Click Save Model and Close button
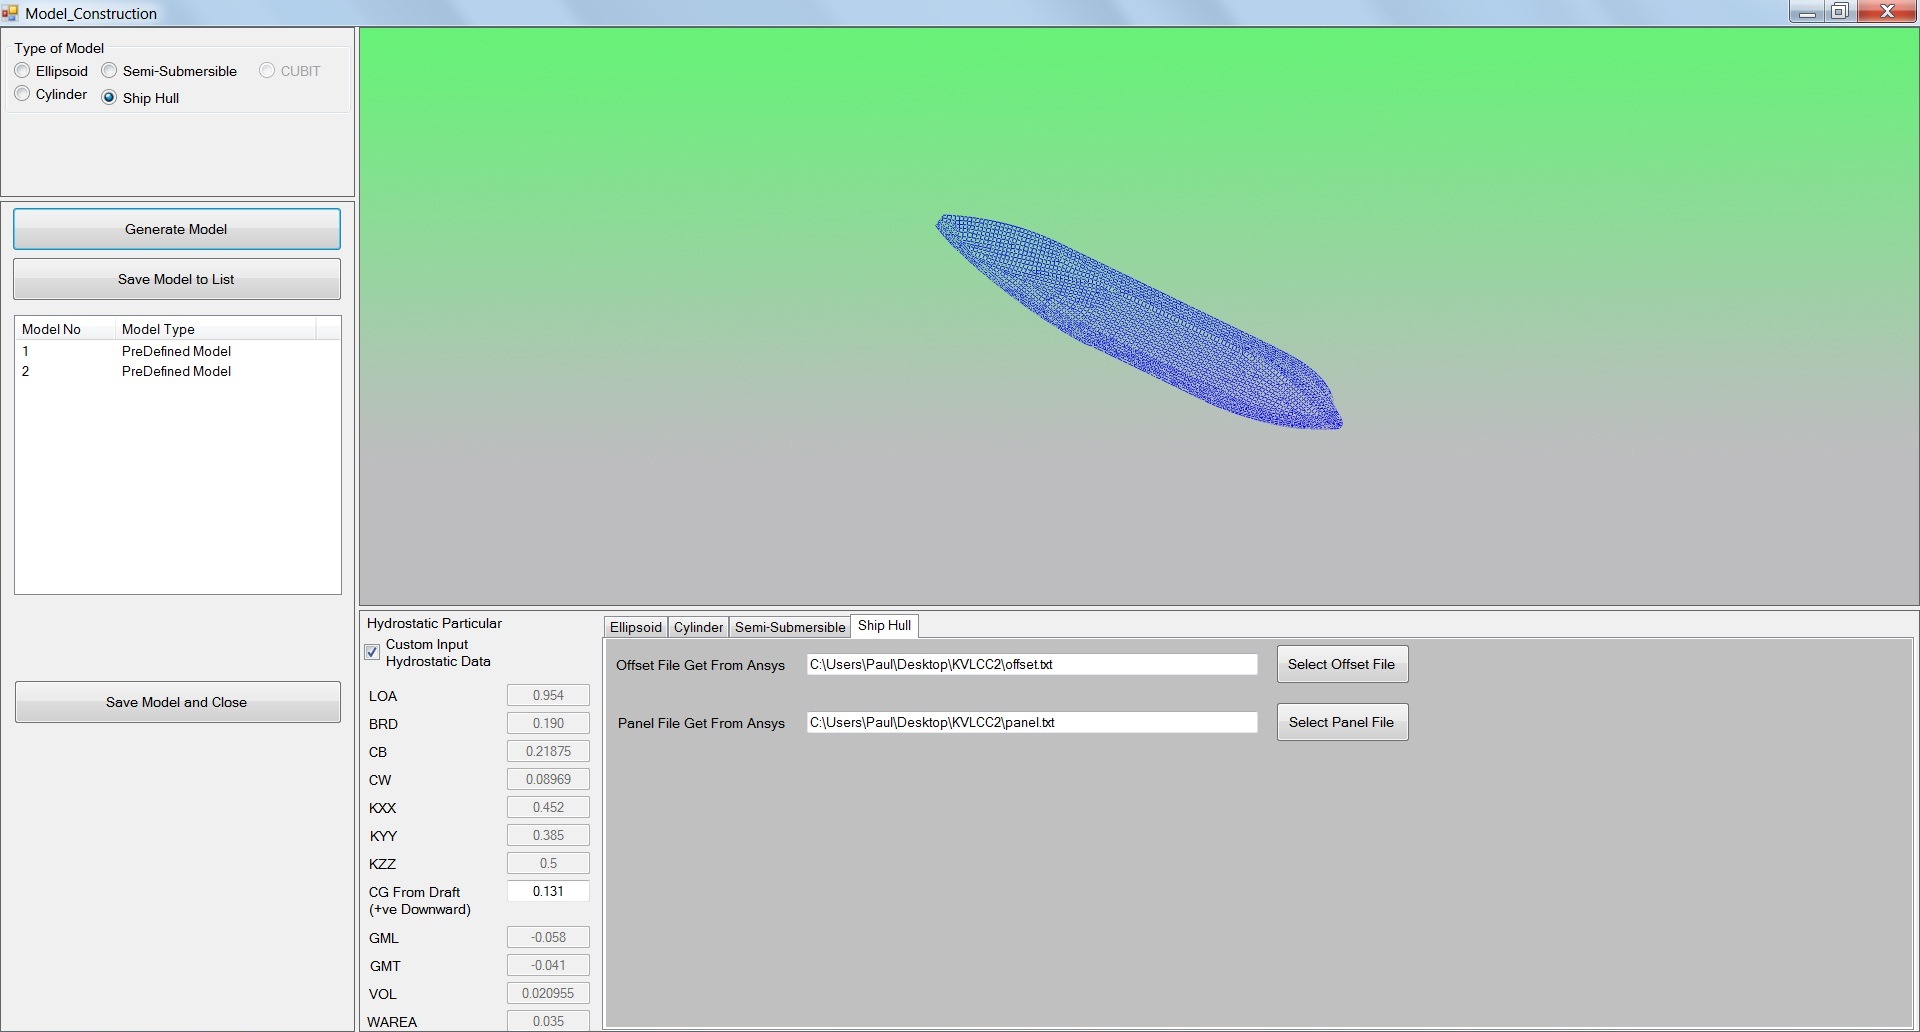 (177, 702)
